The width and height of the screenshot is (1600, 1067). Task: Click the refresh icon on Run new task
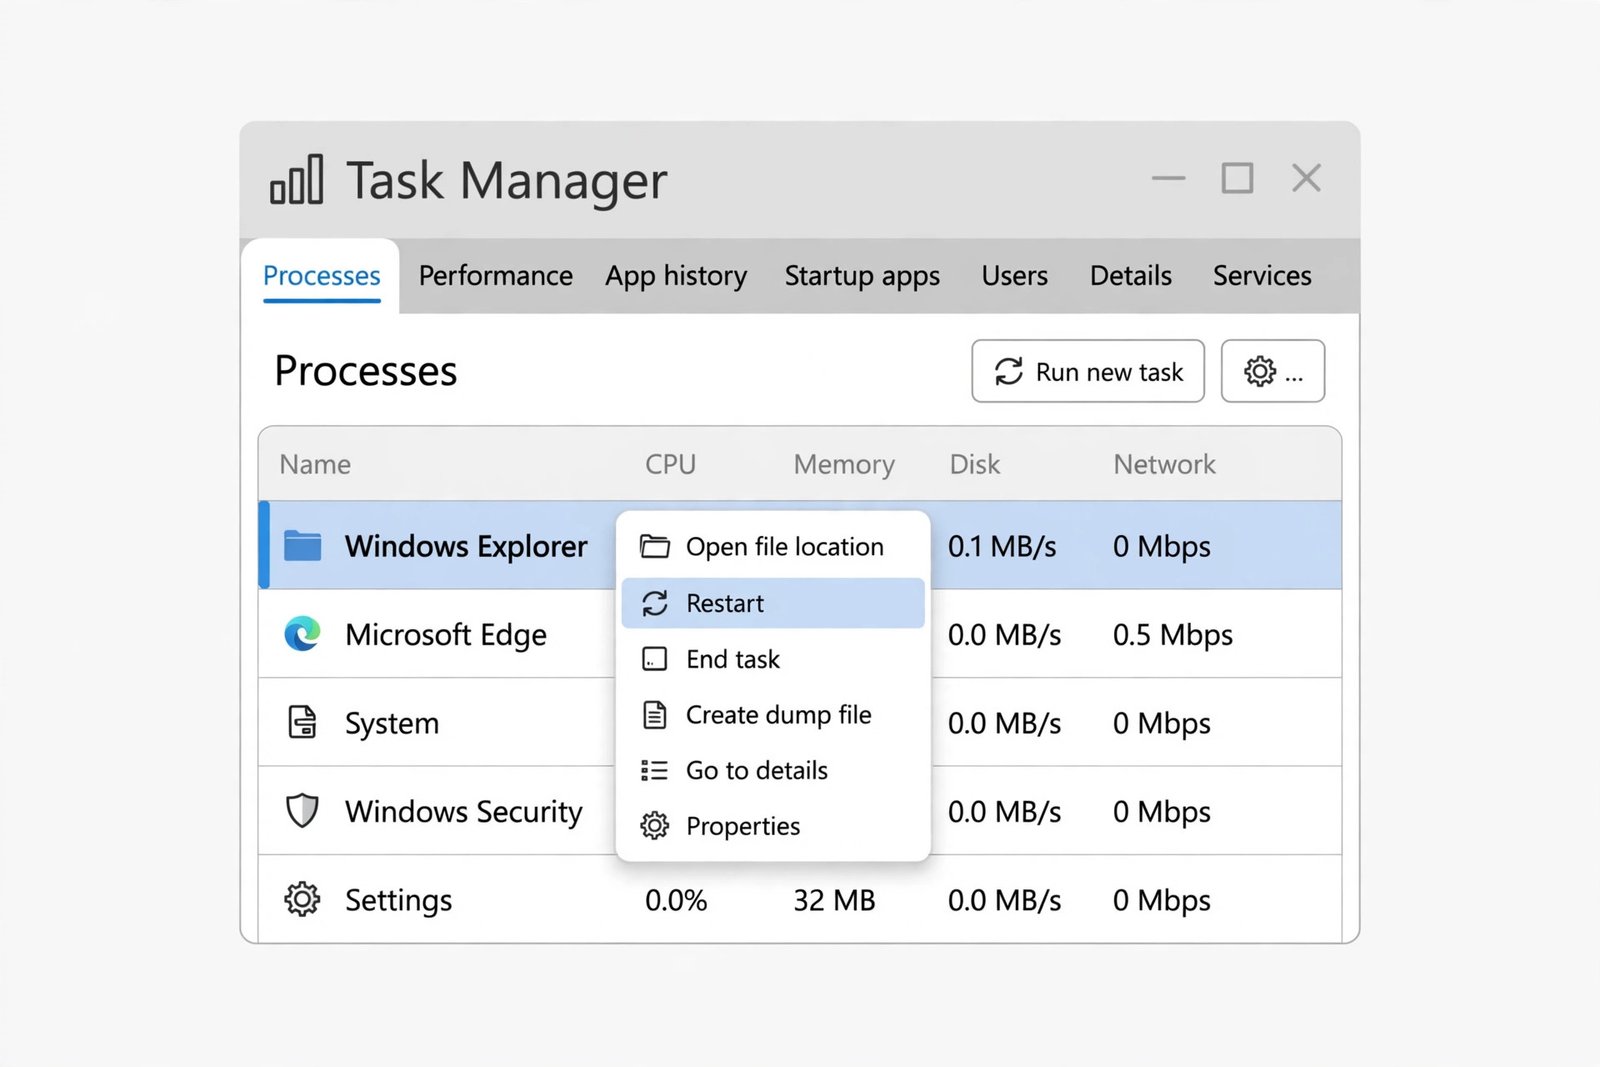tap(1009, 372)
